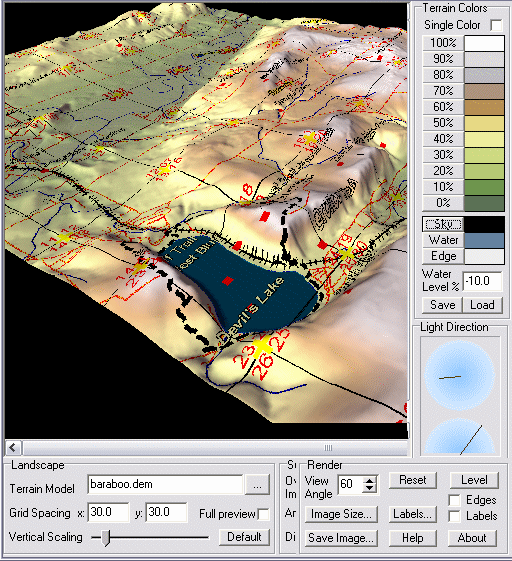This screenshot has height=561, width=512.
Task: Open the Image Size... dialog
Action: click(x=341, y=514)
